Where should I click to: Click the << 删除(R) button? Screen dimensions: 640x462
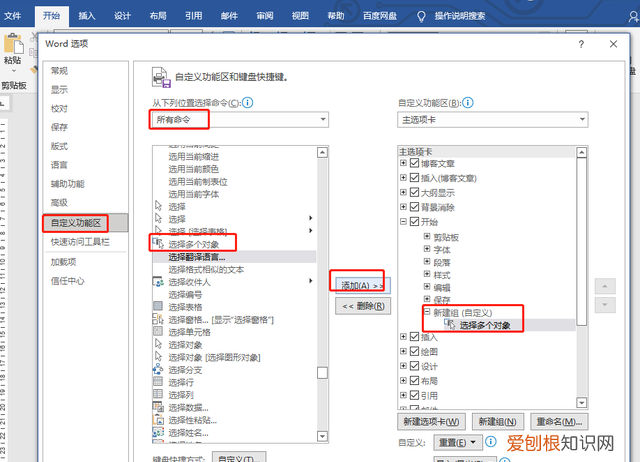pos(363,306)
